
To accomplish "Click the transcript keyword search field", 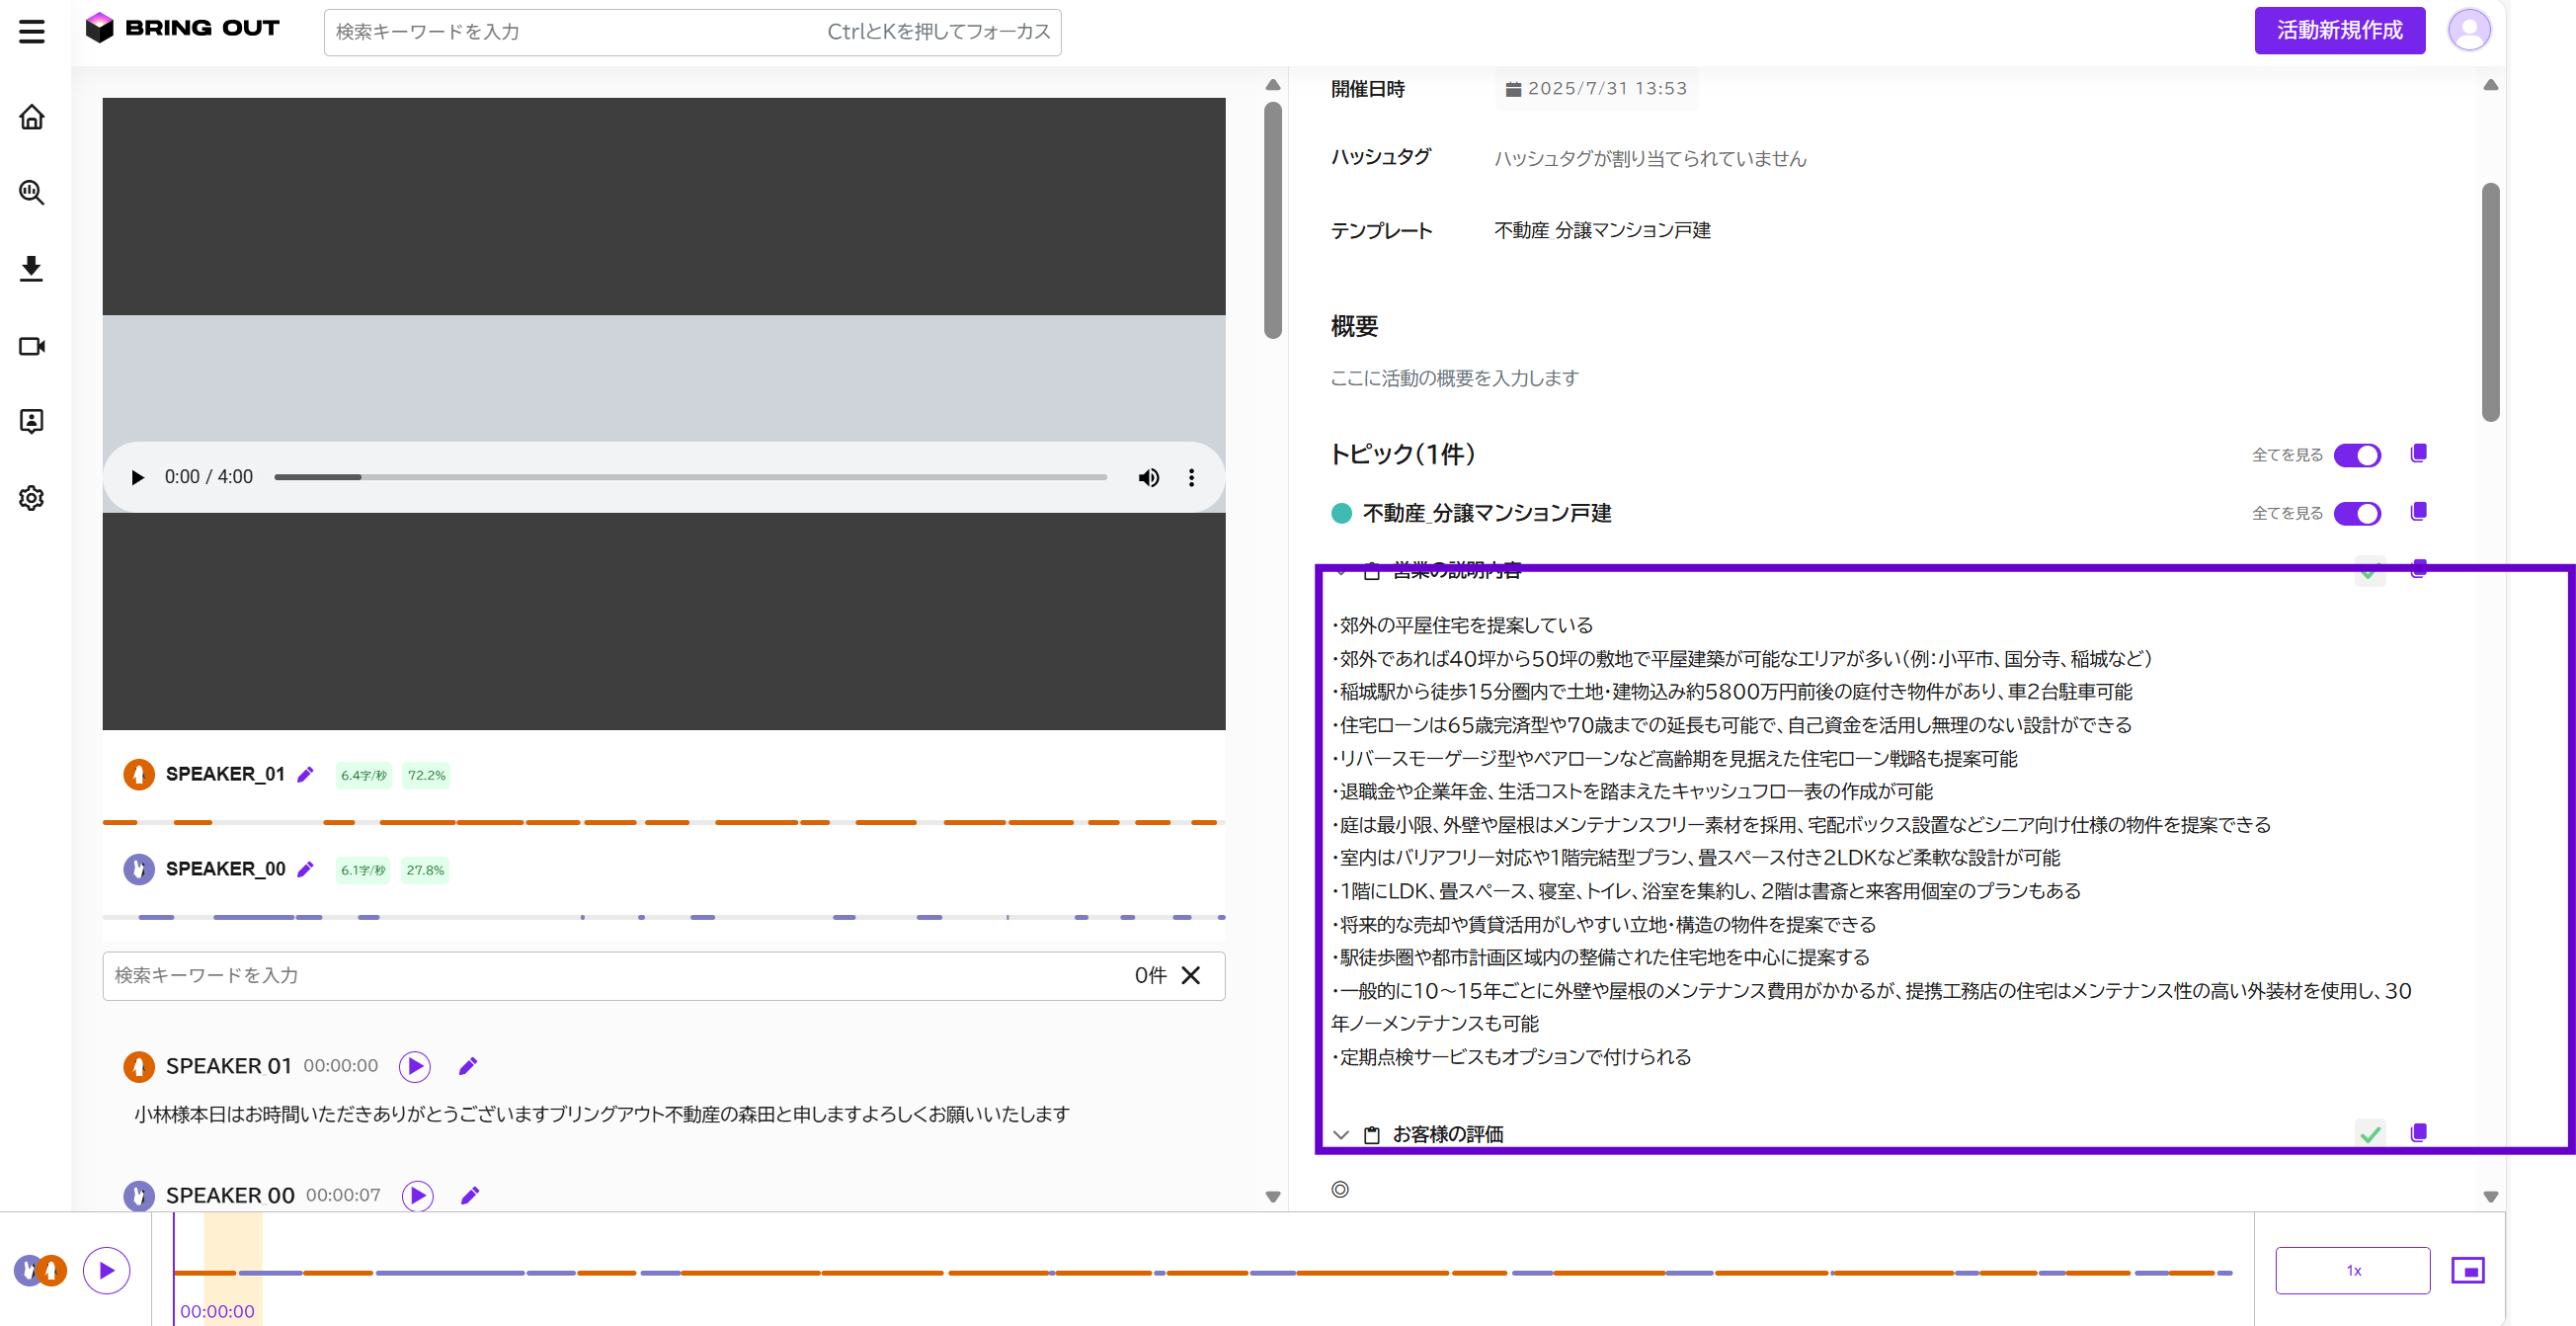I will pos(615,975).
